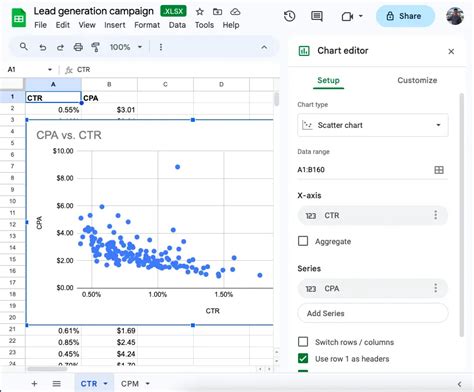
Task: Expand the name box A1 dropdown
Action: (50, 70)
